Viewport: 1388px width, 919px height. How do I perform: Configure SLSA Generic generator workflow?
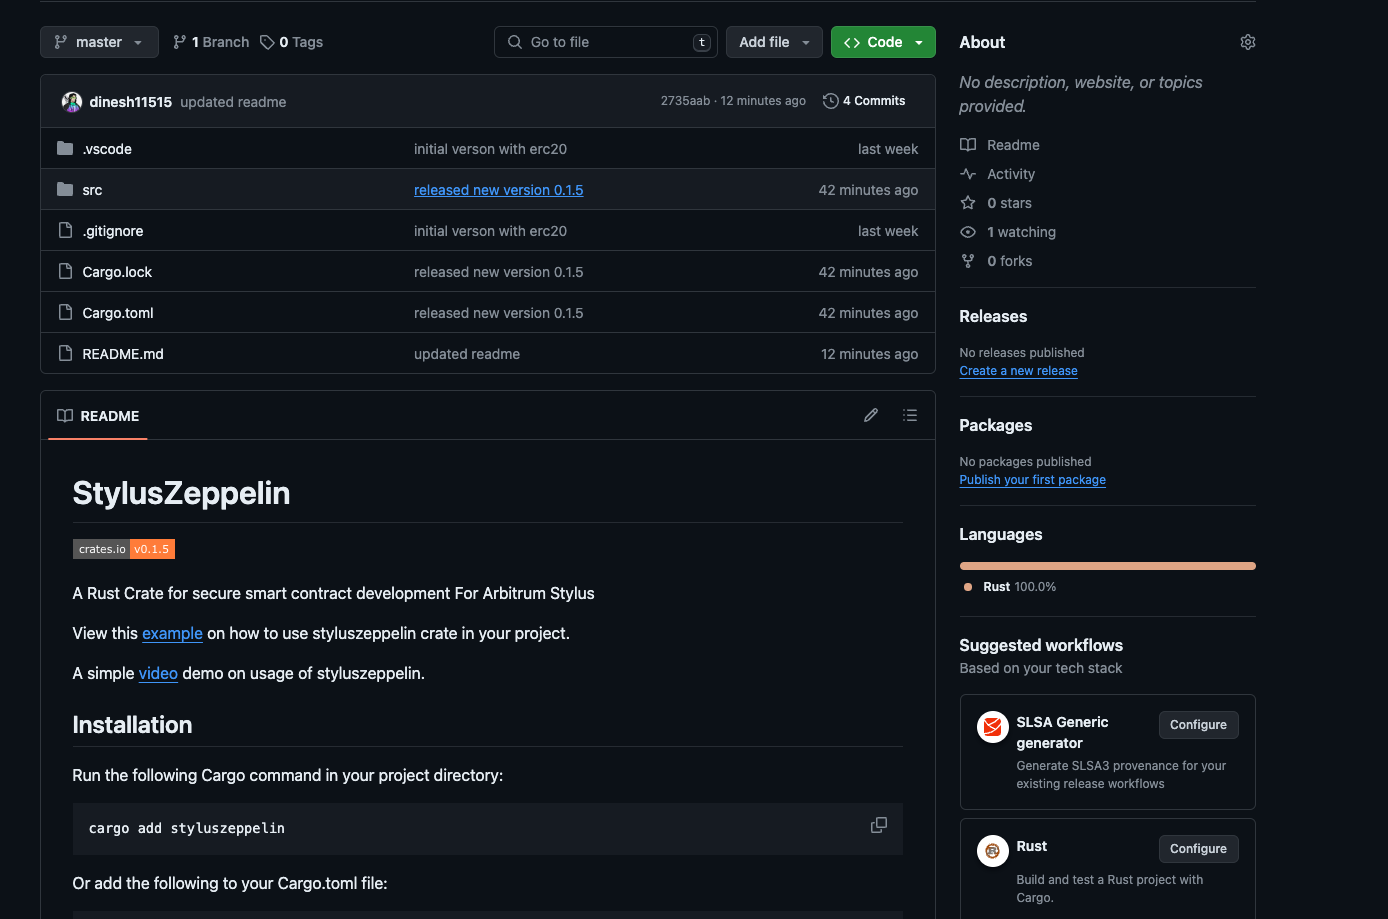click(1198, 725)
